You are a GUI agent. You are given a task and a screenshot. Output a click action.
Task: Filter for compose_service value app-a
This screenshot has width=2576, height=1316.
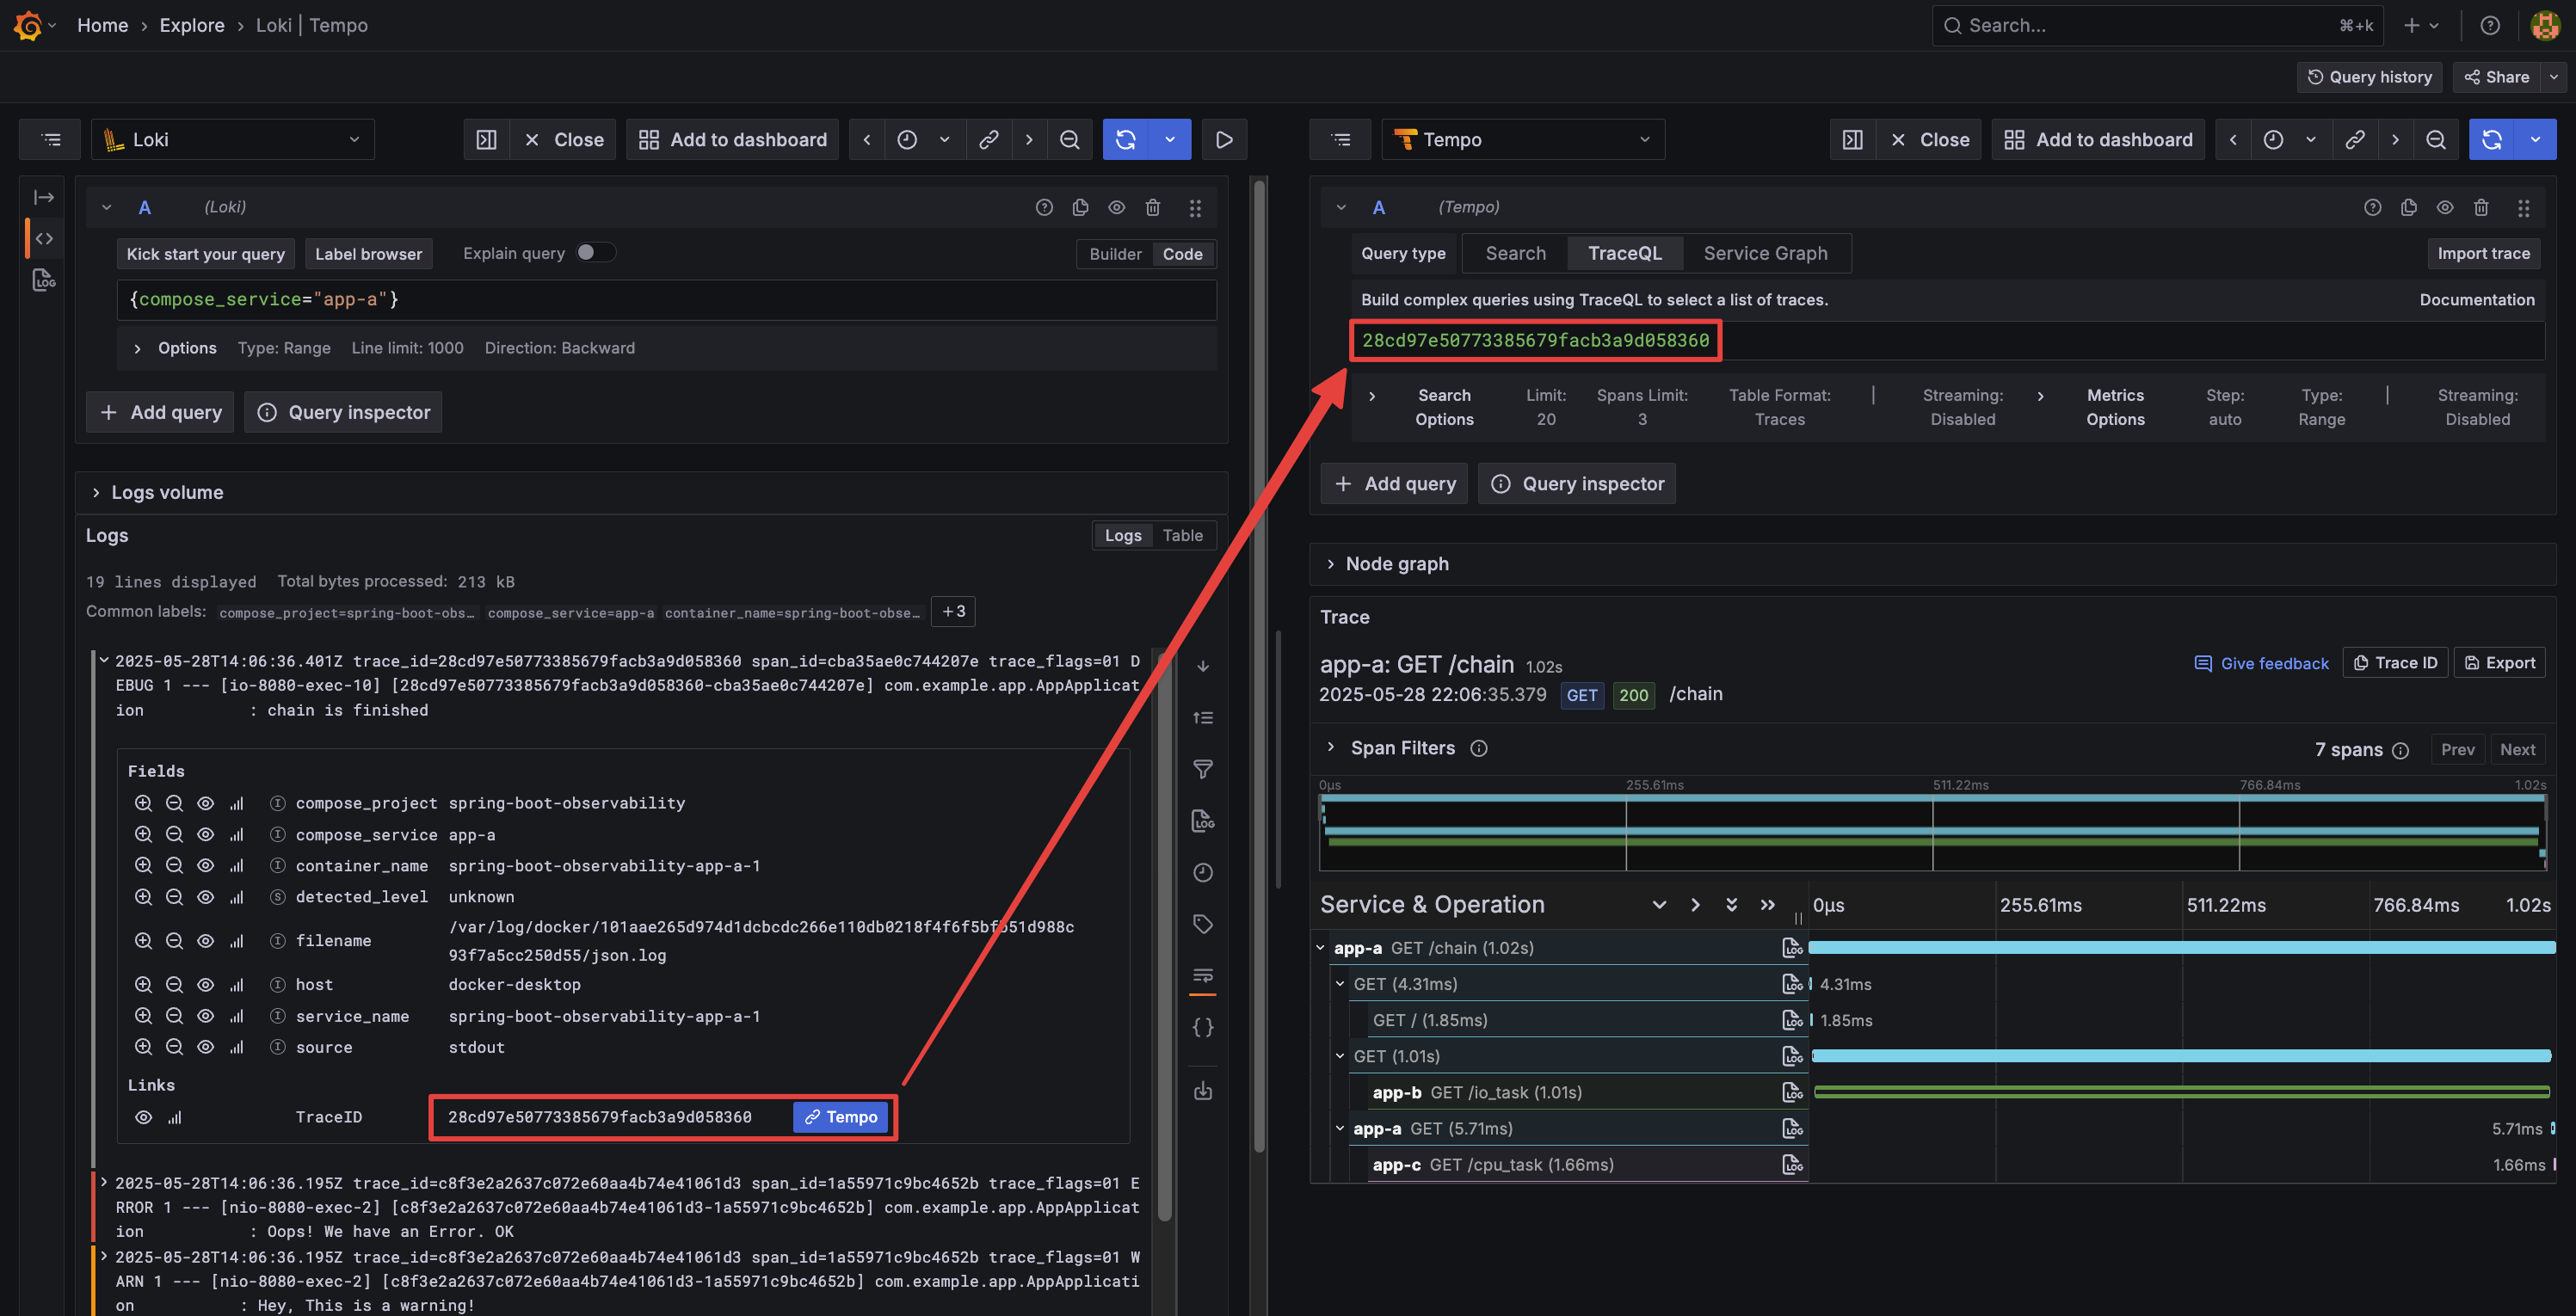tap(143, 835)
